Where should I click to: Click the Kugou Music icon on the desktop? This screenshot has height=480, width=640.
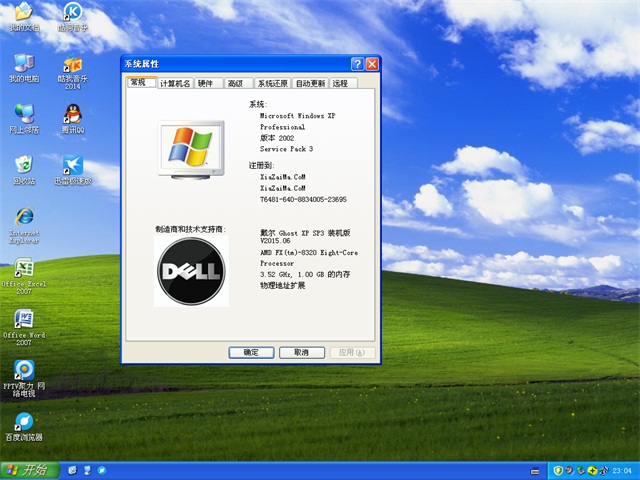click(72, 14)
